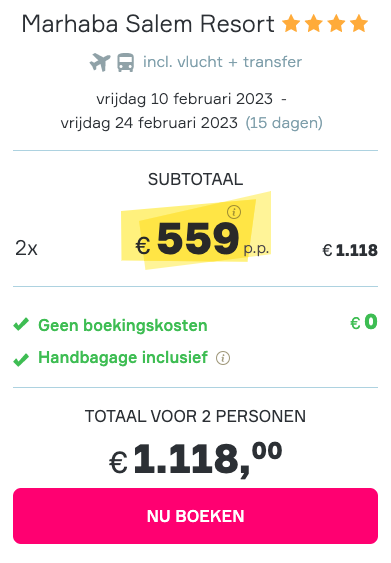Click the airplane flight icon
The height and width of the screenshot is (563, 391).
click(100, 62)
